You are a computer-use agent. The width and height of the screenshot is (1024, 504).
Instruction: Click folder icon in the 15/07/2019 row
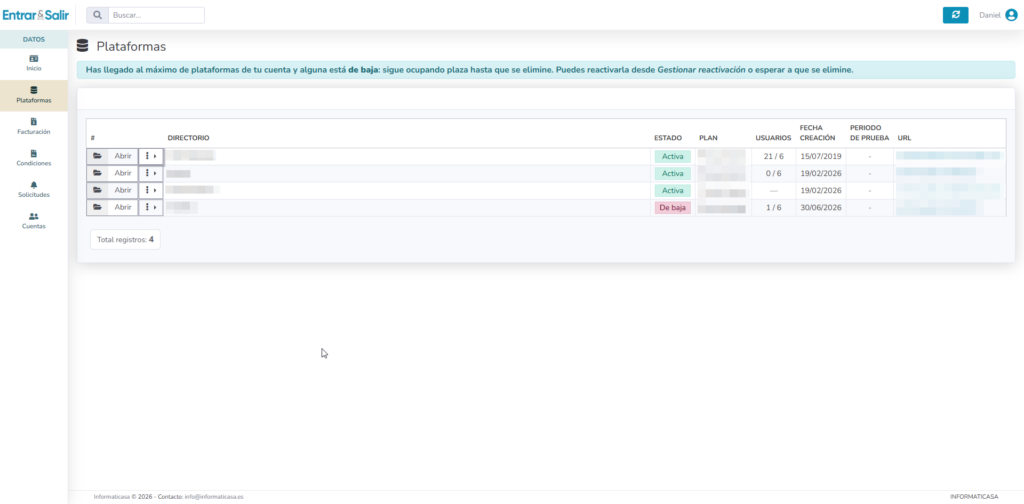[97, 156]
